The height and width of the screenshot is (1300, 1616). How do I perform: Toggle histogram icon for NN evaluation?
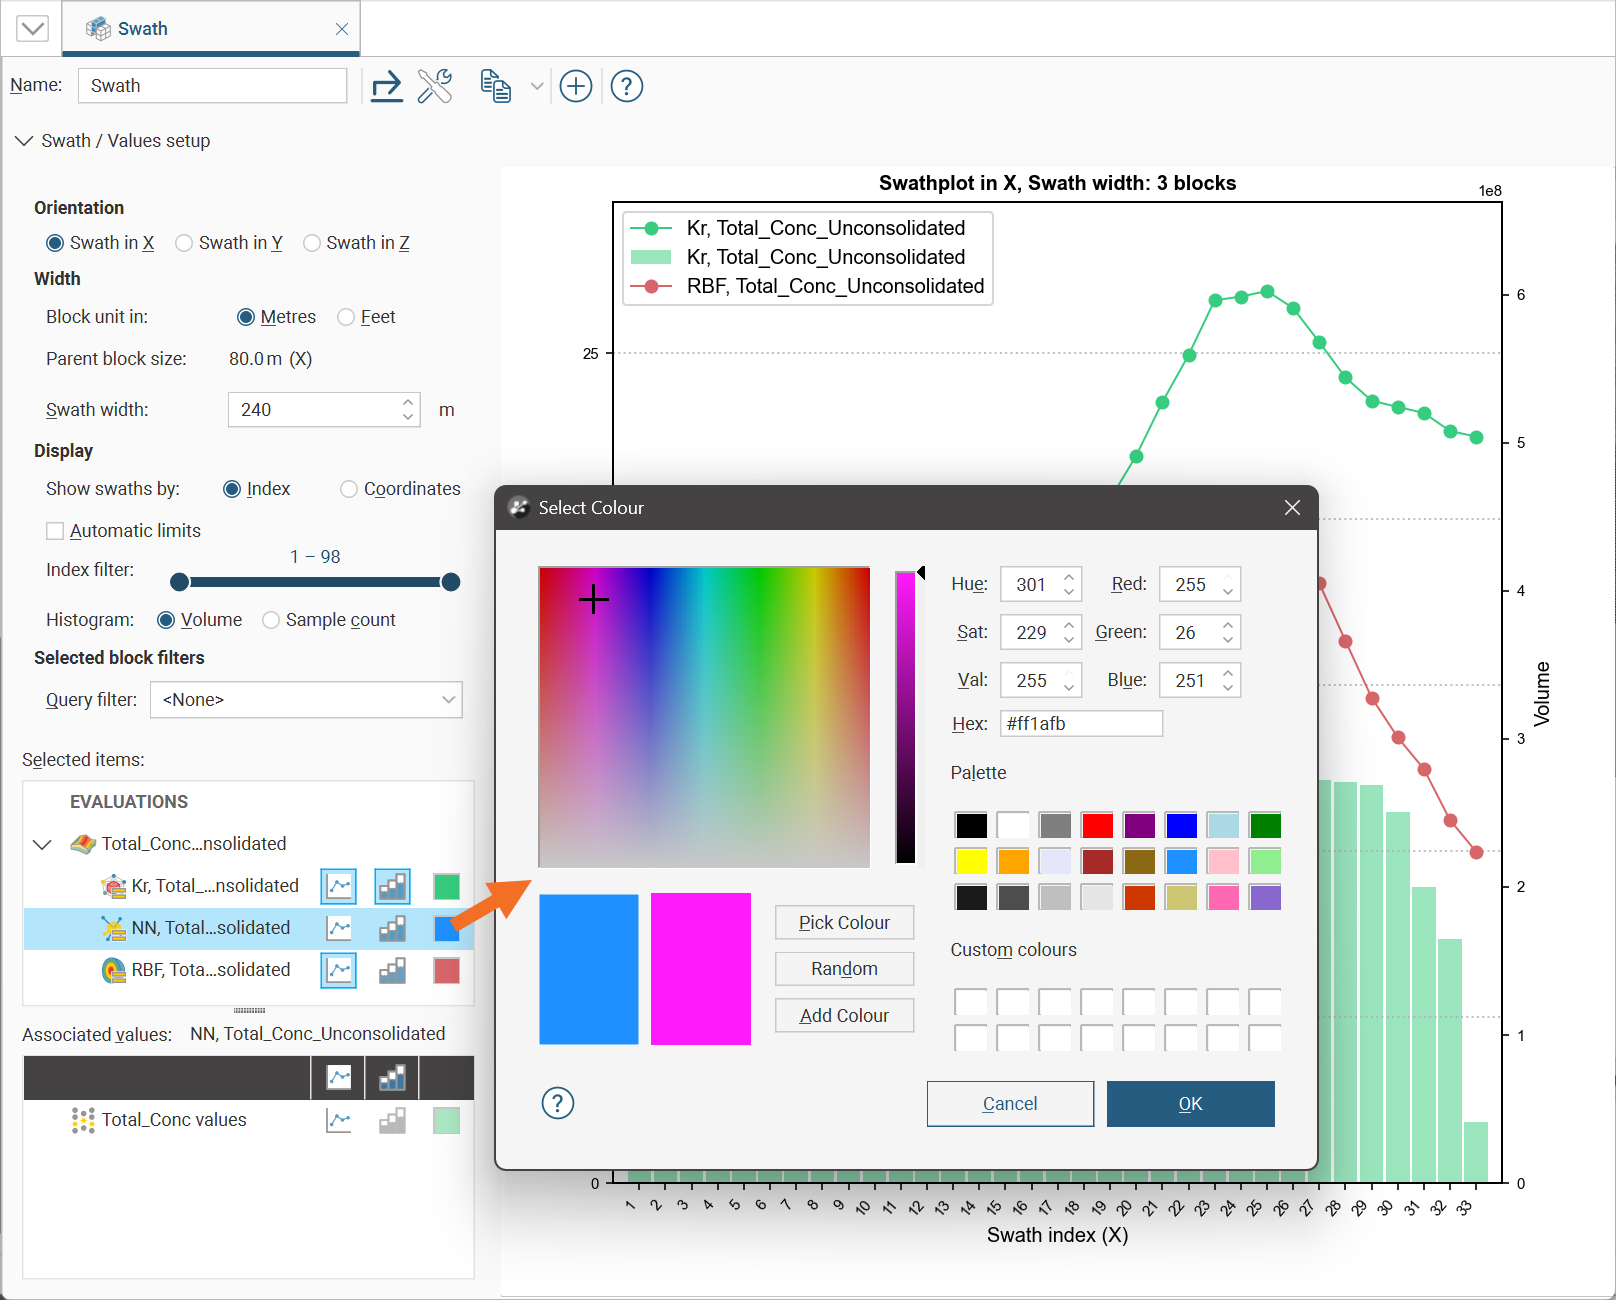click(392, 928)
